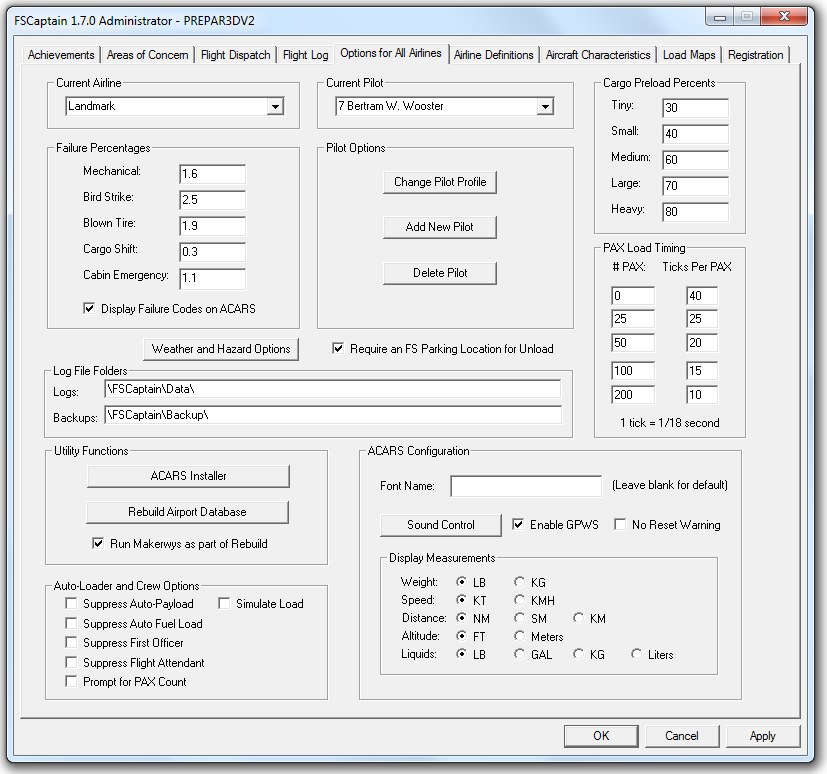The height and width of the screenshot is (774, 827).
Task: Expand the Current Pilot dropdown
Action: tap(545, 107)
